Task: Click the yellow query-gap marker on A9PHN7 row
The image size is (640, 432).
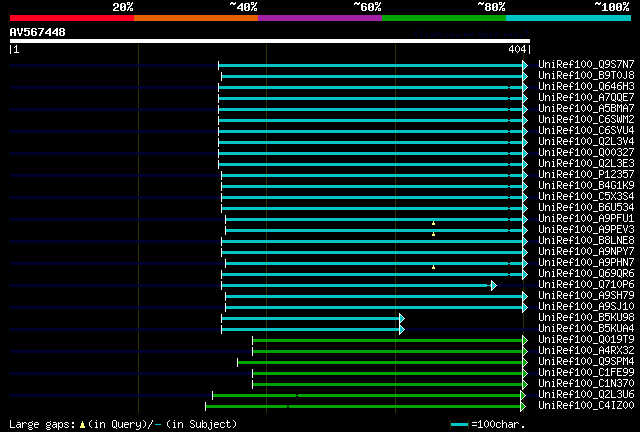Action: (x=433, y=267)
